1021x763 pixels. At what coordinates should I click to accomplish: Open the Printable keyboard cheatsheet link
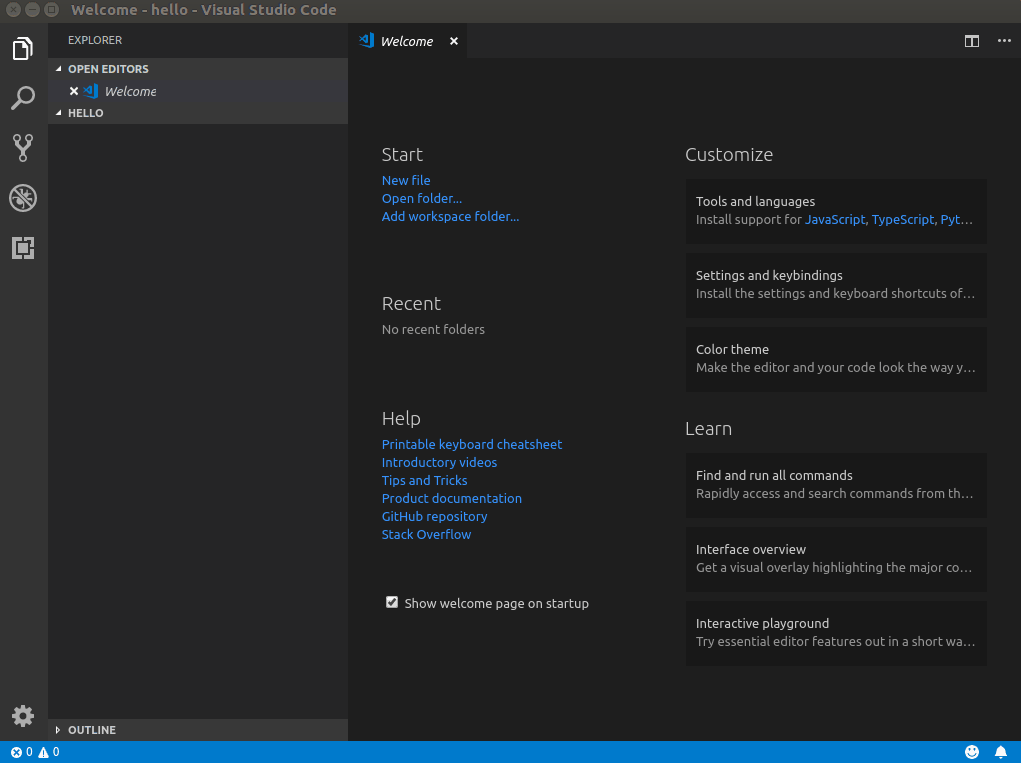click(472, 444)
